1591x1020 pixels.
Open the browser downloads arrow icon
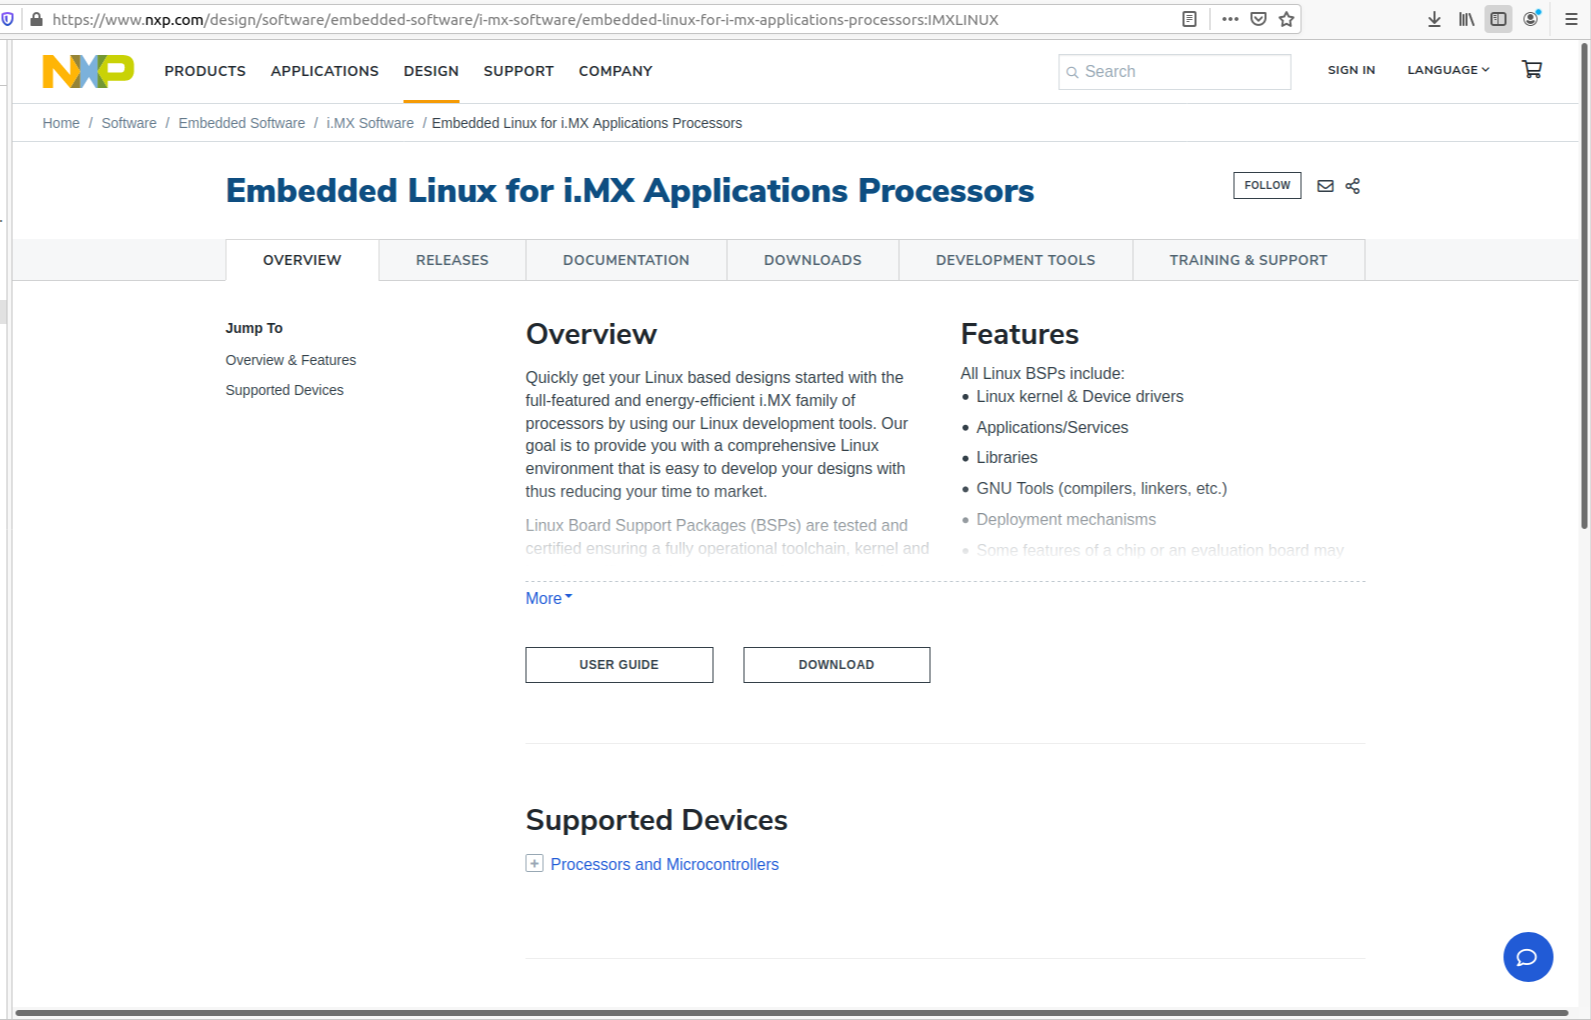pos(1434,19)
